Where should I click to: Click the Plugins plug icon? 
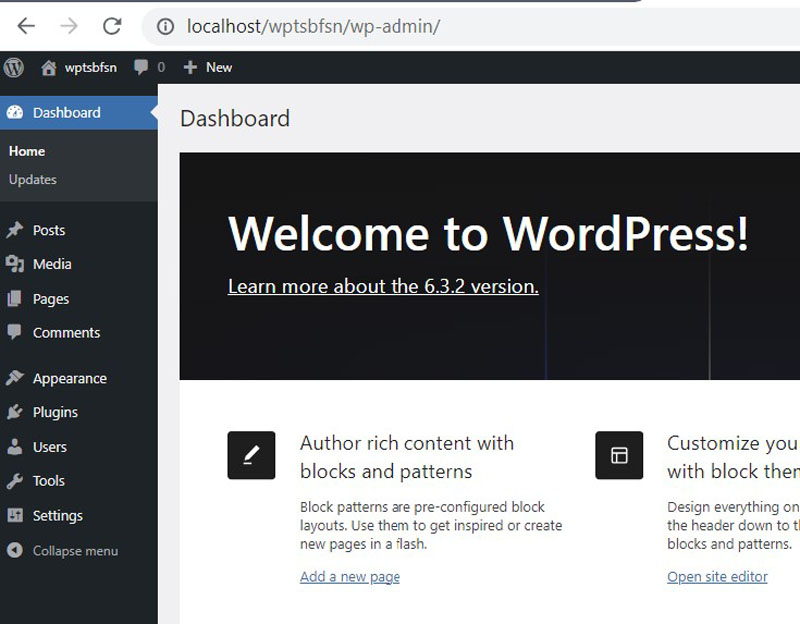[15, 412]
